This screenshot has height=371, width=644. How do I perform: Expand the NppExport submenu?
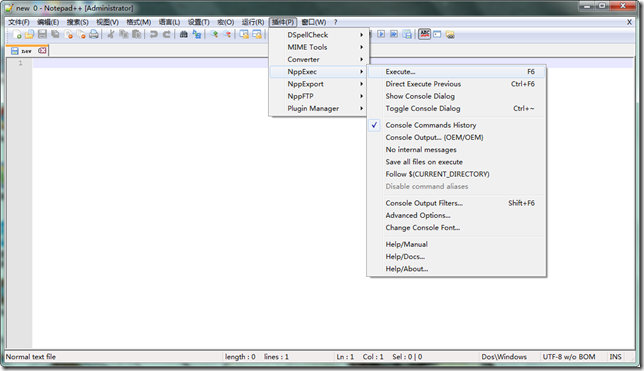click(x=318, y=84)
